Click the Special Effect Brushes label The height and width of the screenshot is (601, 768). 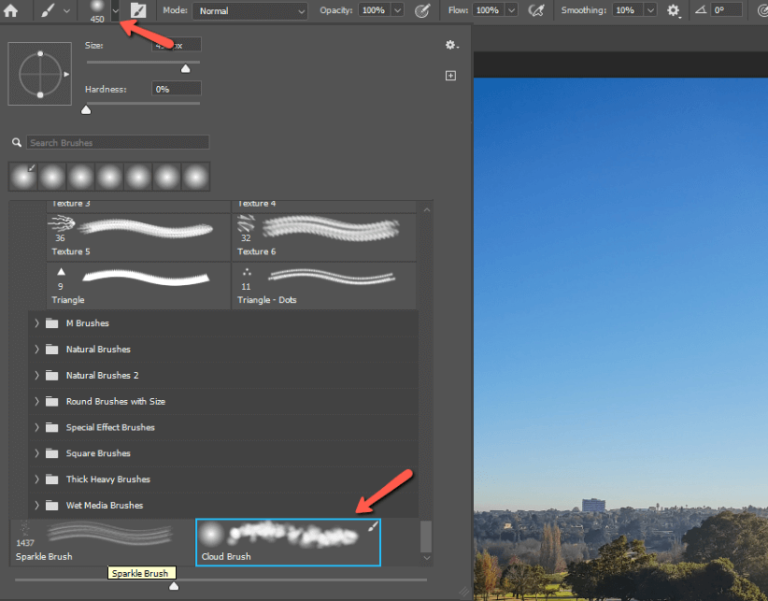click(110, 427)
